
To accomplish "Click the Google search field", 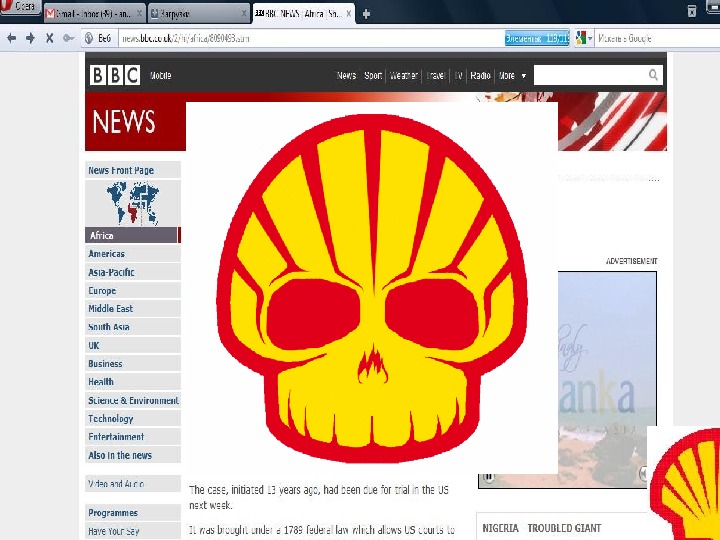I will point(657,38).
